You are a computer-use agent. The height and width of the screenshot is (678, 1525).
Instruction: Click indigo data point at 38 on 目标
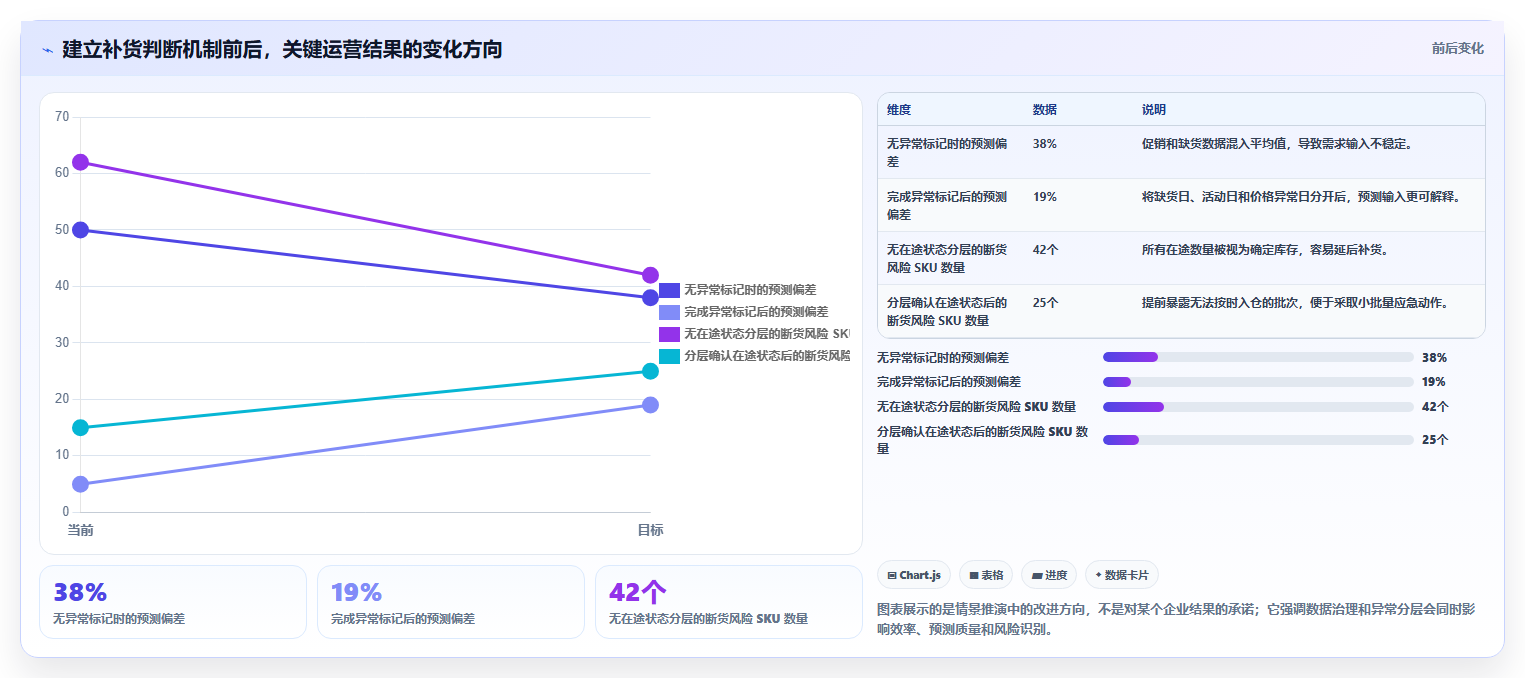coord(650,297)
